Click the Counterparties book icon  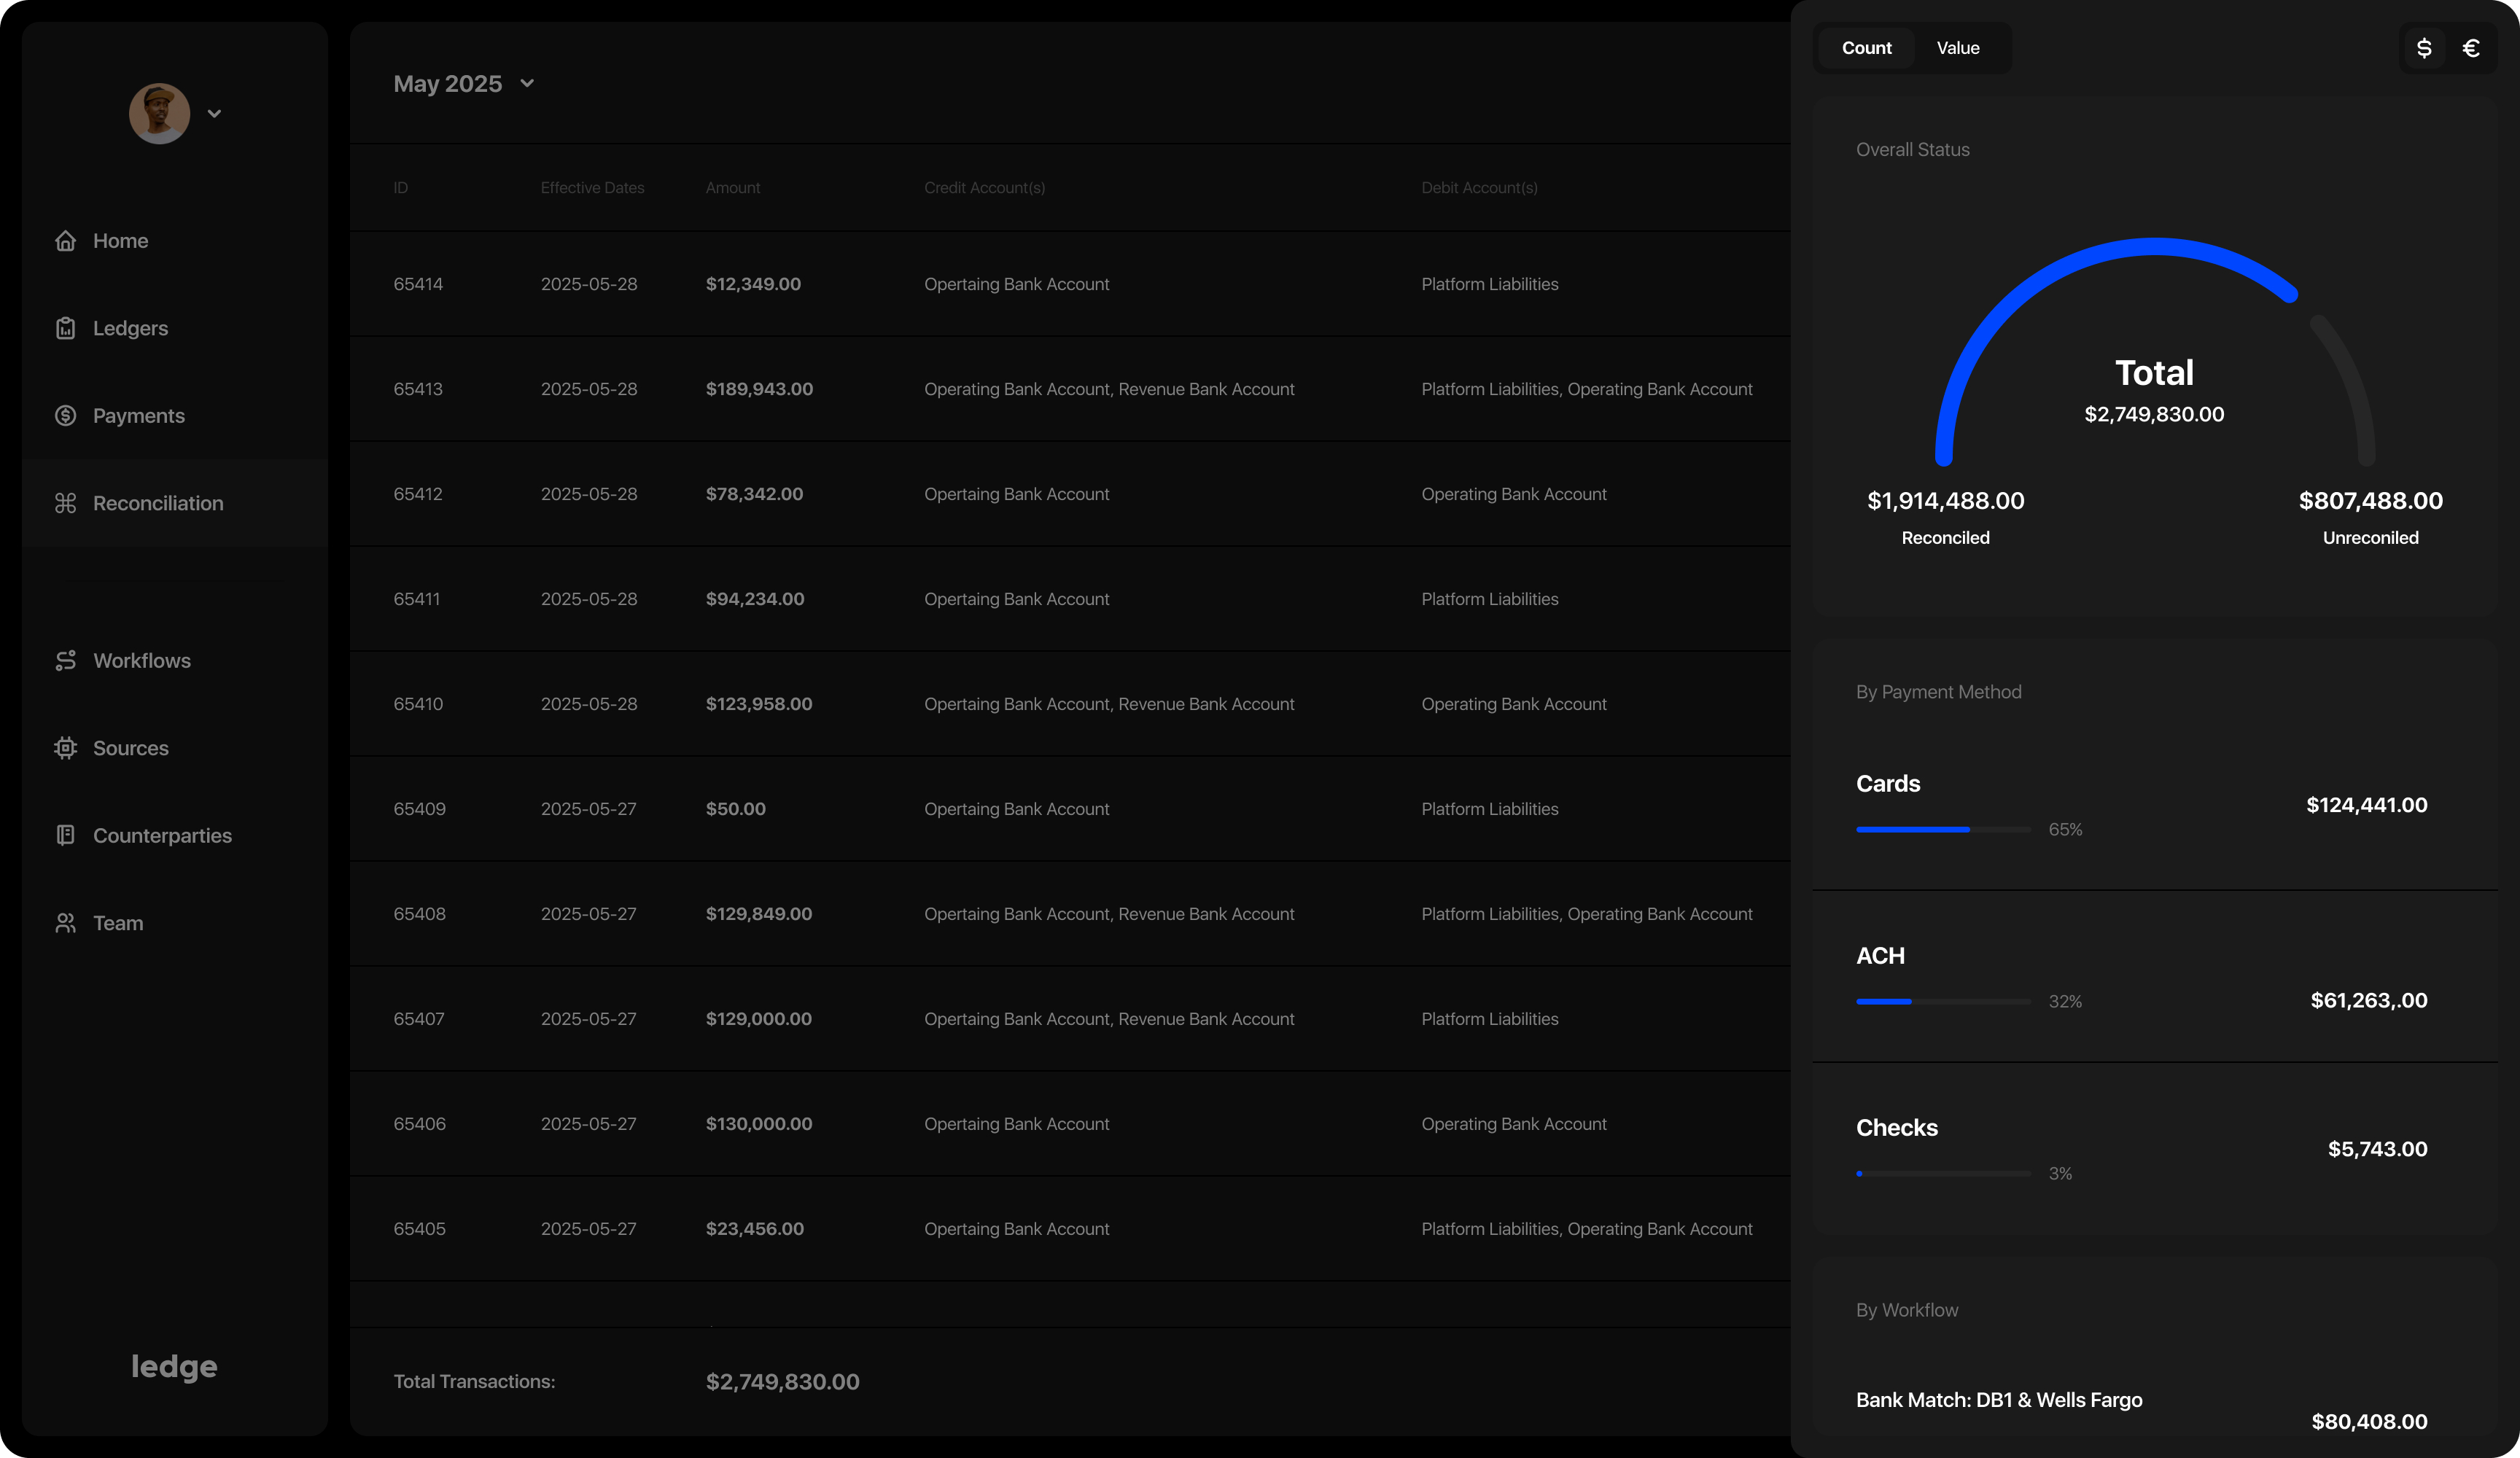pyautogui.click(x=66, y=835)
